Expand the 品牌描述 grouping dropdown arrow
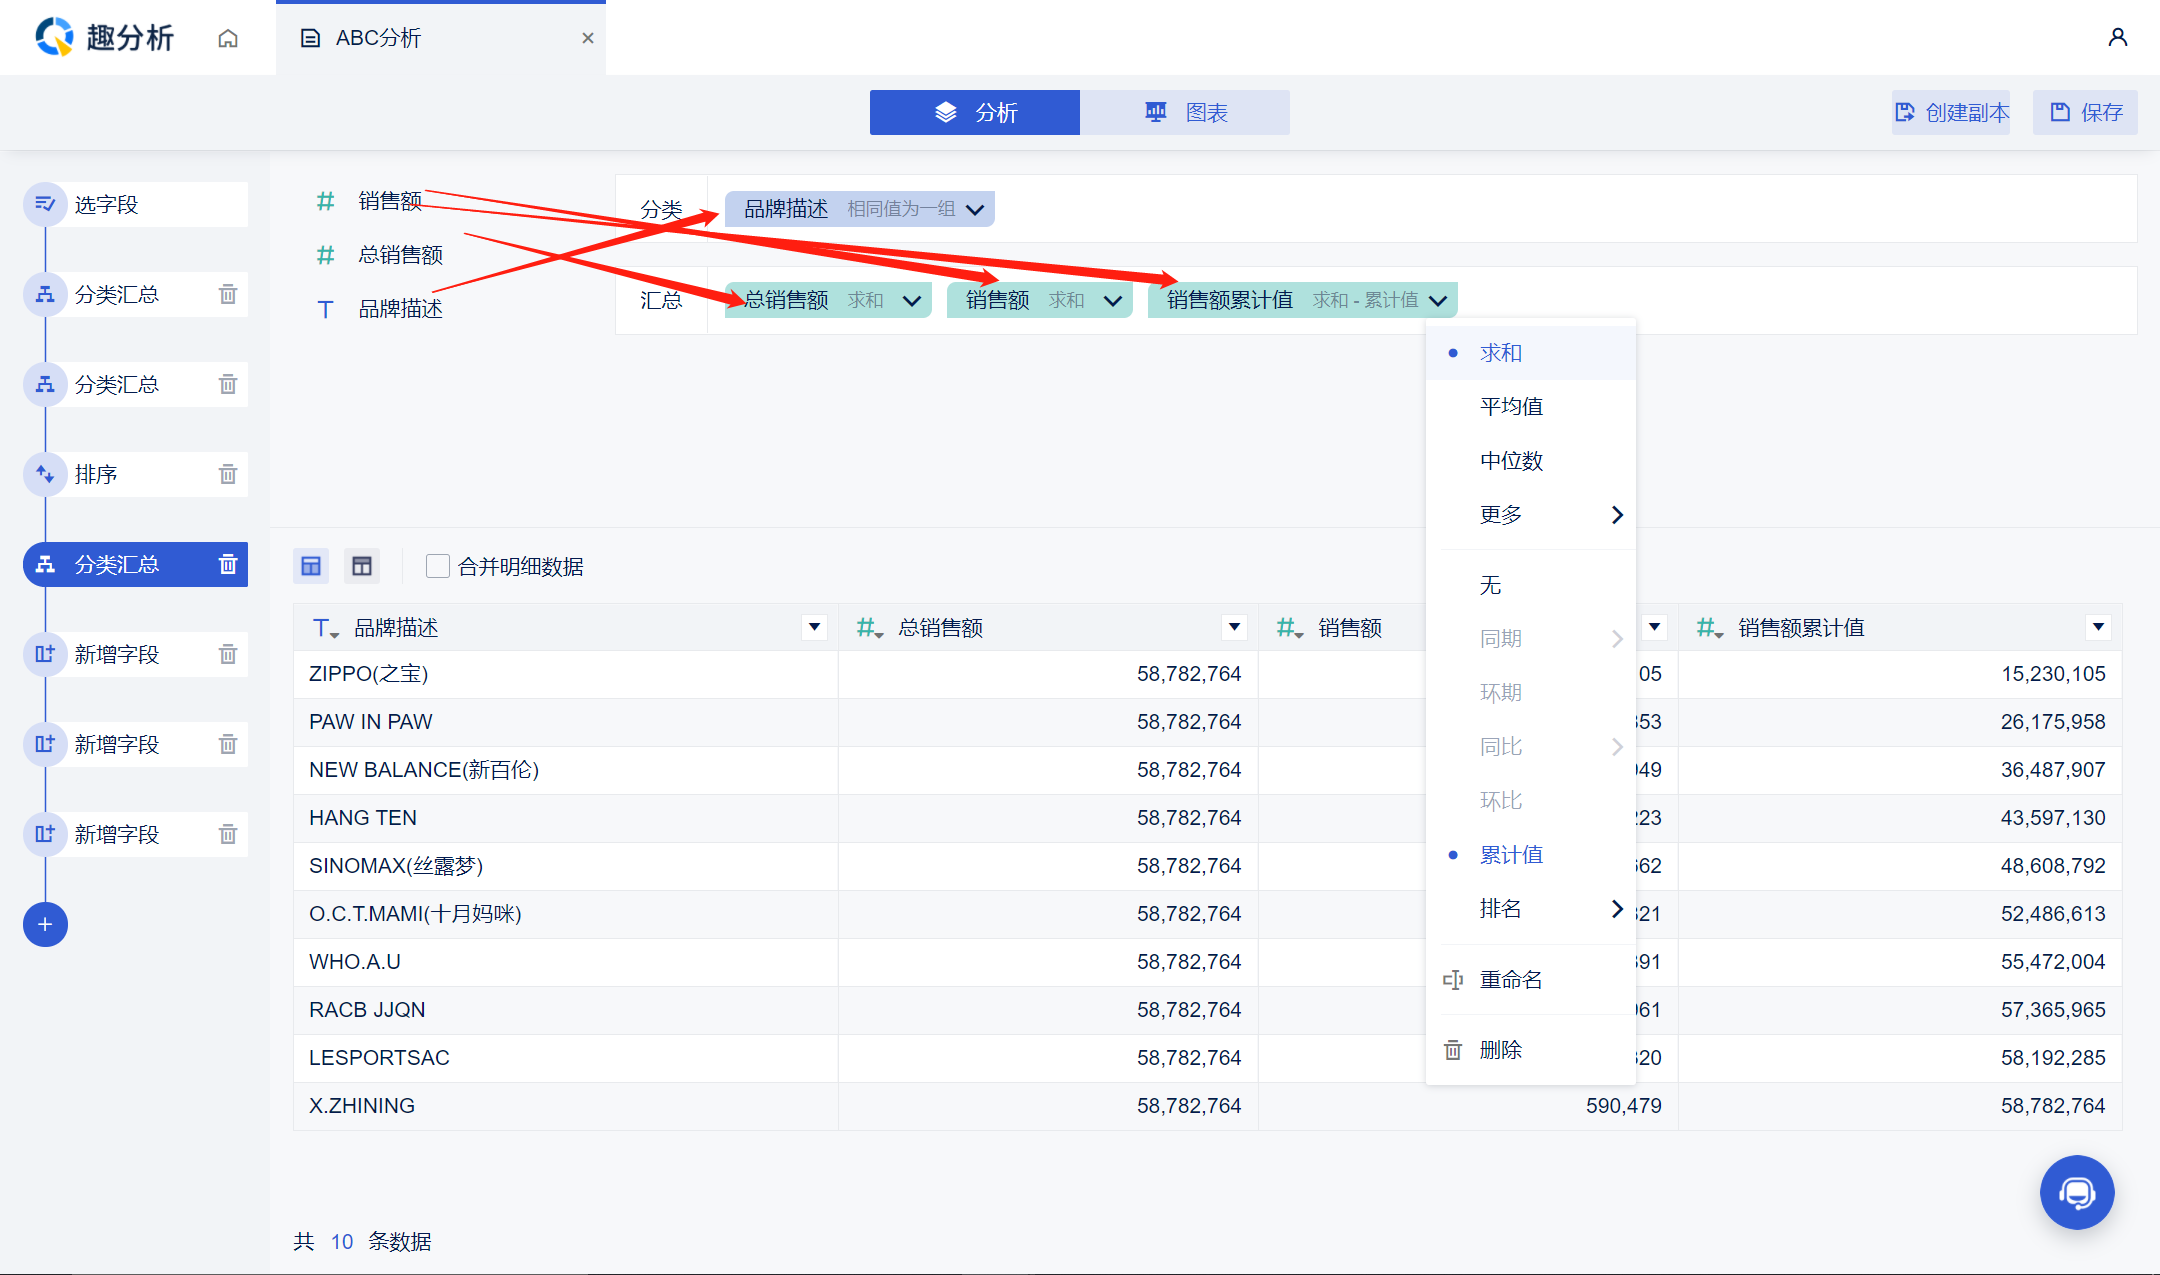This screenshot has height=1275, width=2160. [975, 209]
